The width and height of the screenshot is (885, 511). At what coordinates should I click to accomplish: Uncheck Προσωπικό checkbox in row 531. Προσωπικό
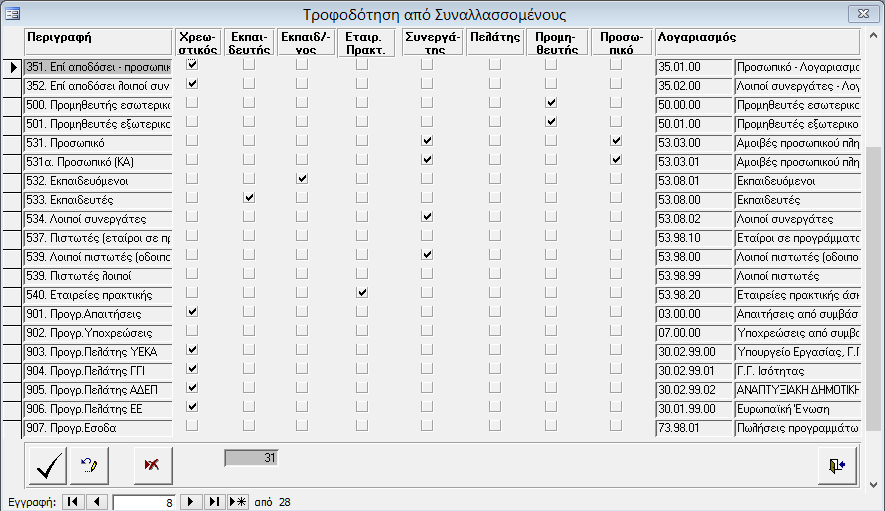pos(616,141)
